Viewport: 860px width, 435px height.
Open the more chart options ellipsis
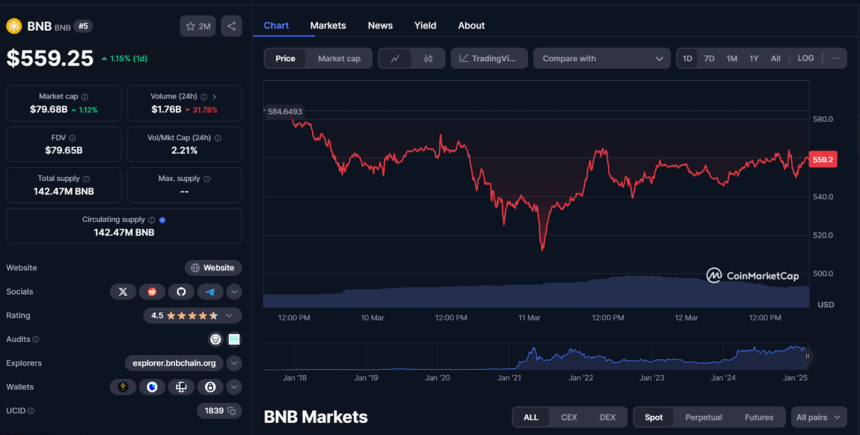(x=836, y=58)
